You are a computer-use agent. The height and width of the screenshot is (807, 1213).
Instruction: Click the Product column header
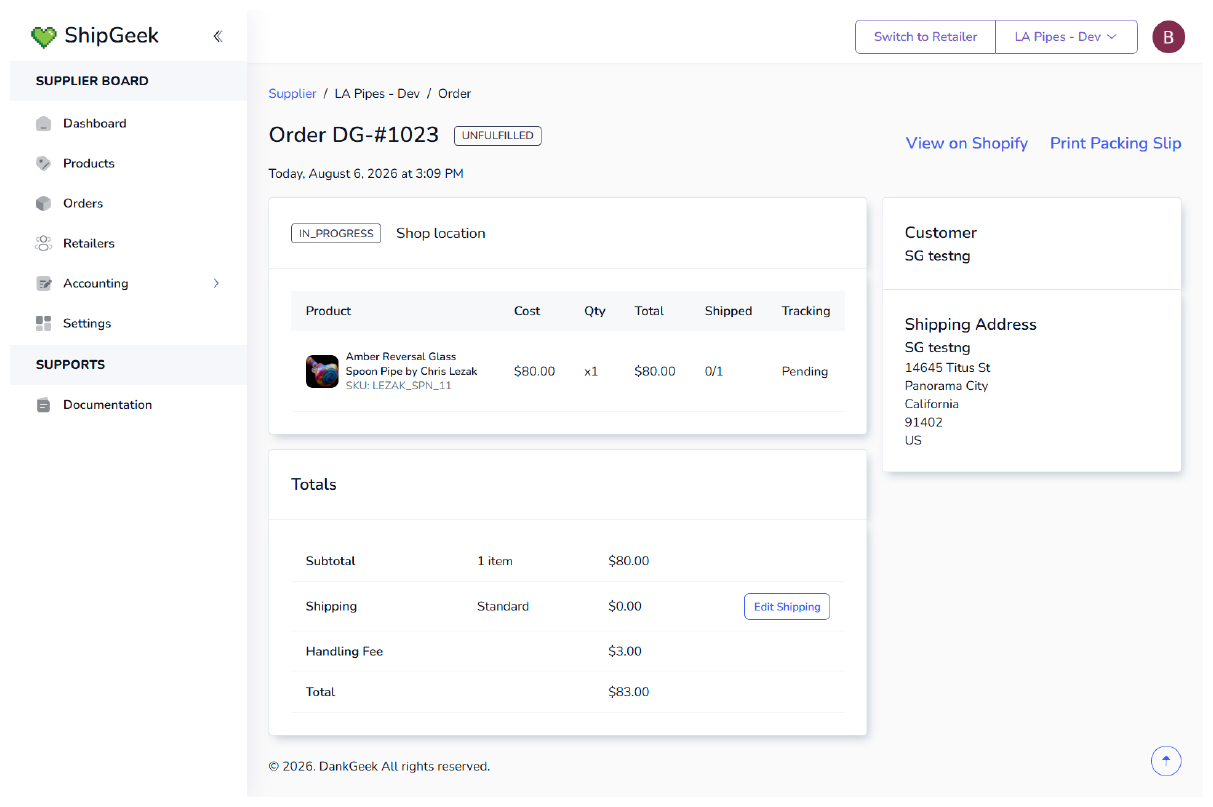point(328,311)
